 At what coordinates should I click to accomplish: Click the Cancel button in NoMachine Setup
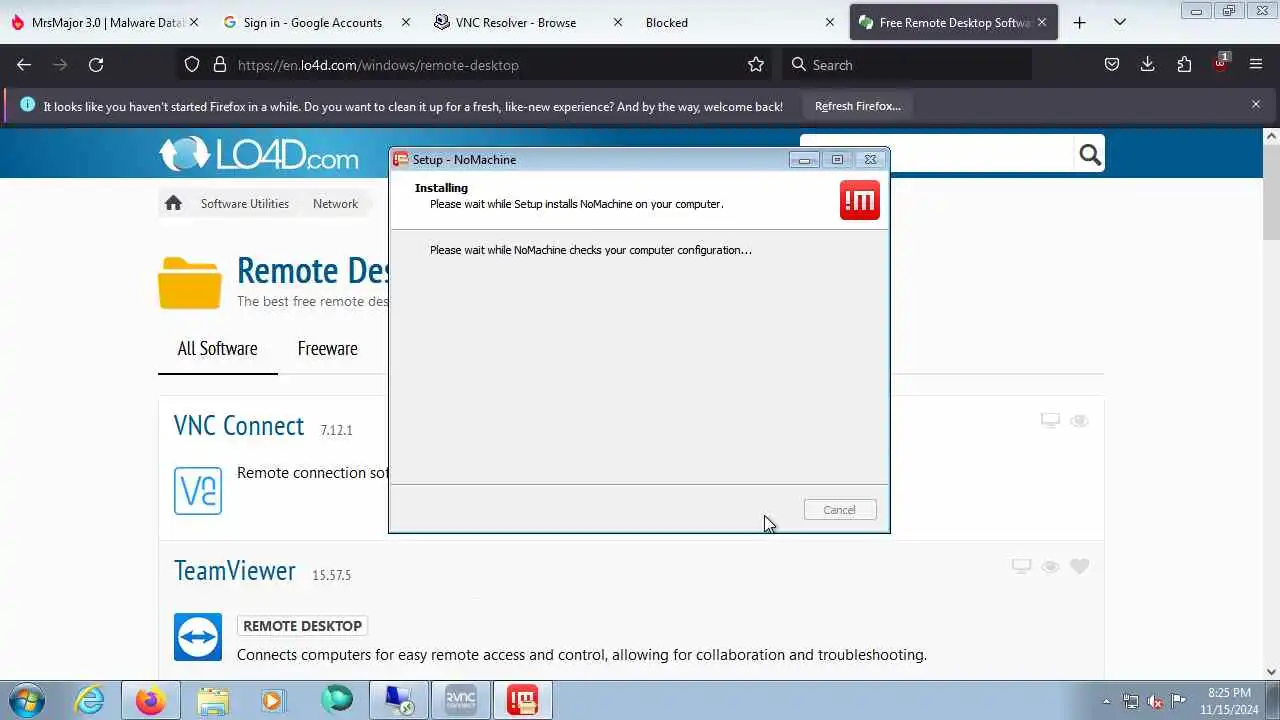pos(840,510)
